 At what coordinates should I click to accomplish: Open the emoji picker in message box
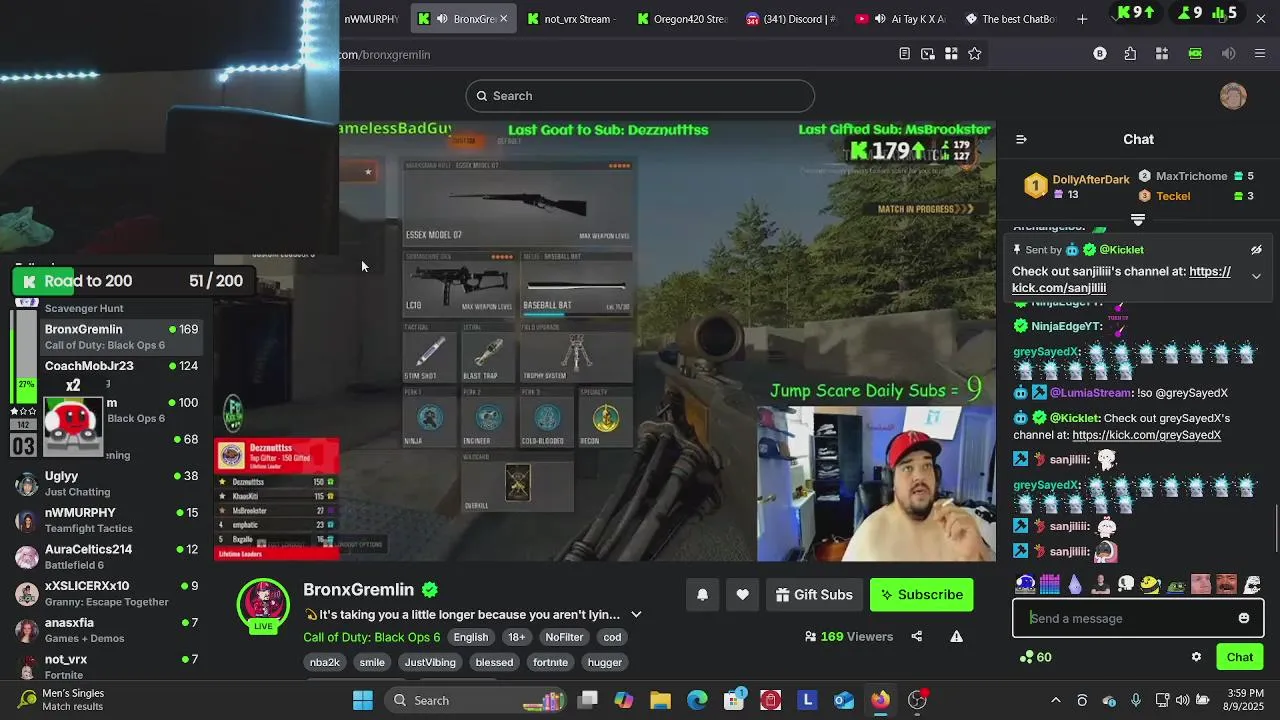pyautogui.click(x=1244, y=618)
